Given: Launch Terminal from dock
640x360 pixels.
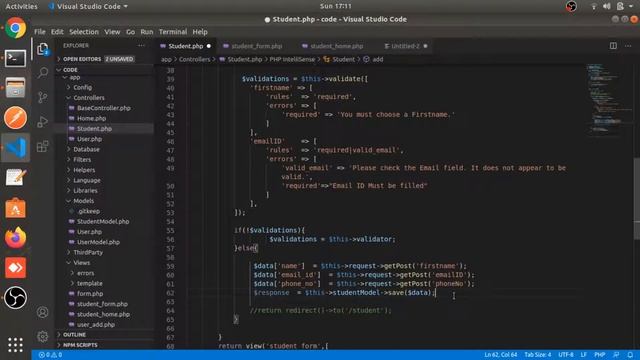Looking at the screenshot, I should tap(16, 58).
